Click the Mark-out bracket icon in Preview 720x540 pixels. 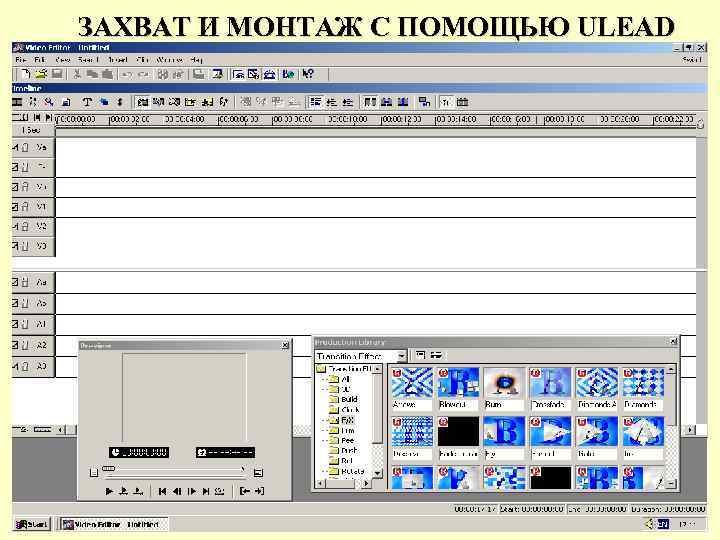(259, 491)
